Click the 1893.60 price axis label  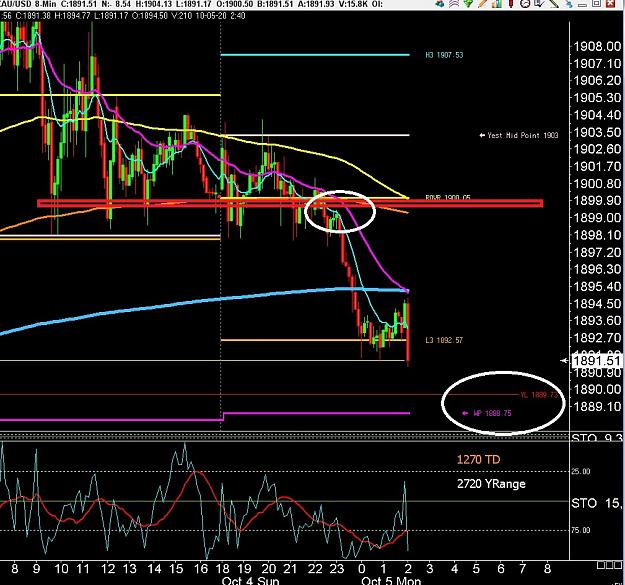(597, 320)
